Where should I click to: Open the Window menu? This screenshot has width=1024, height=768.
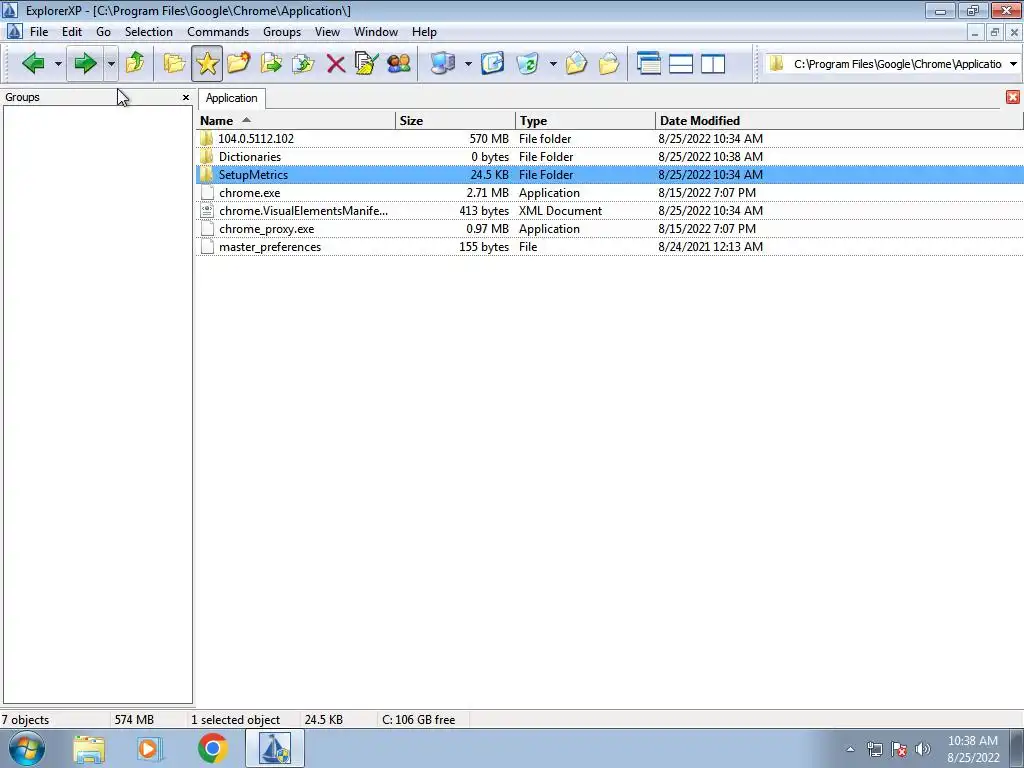[x=376, y=32]
